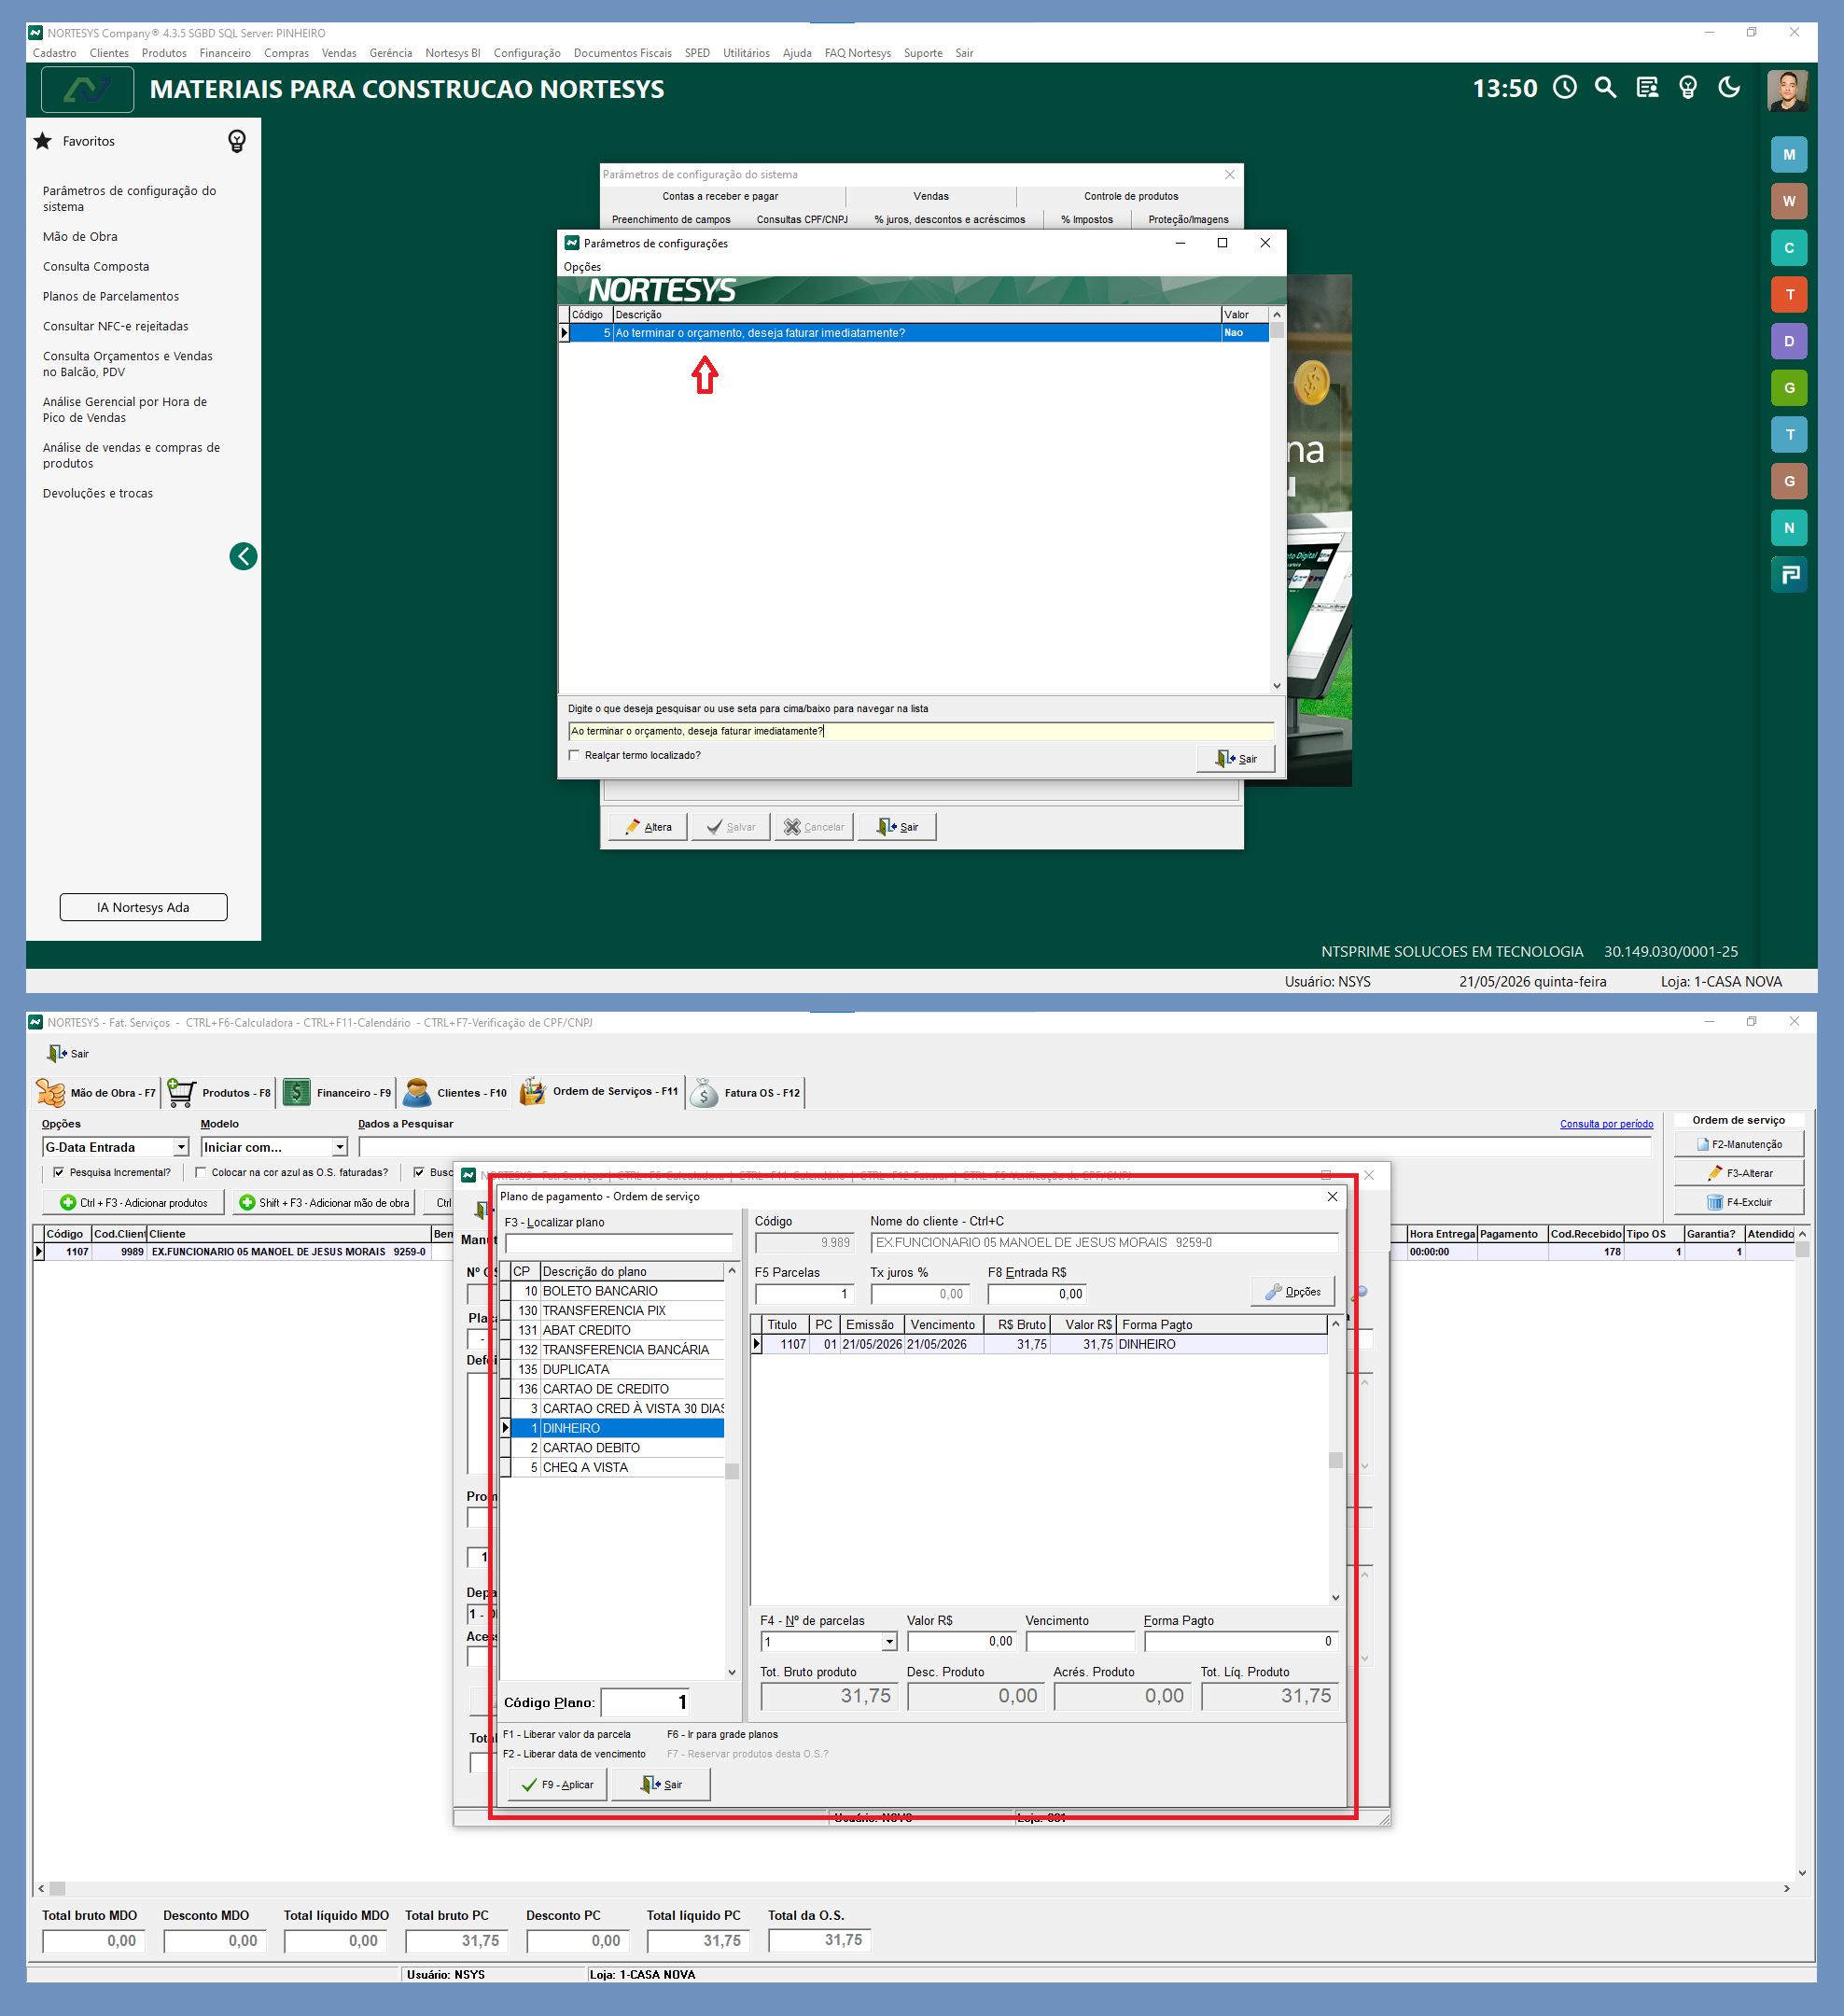Viewport: 1844px width, 2016px height.
Task: Select the M avatar in the right sidebar
Action: [x=1789, y=155]
